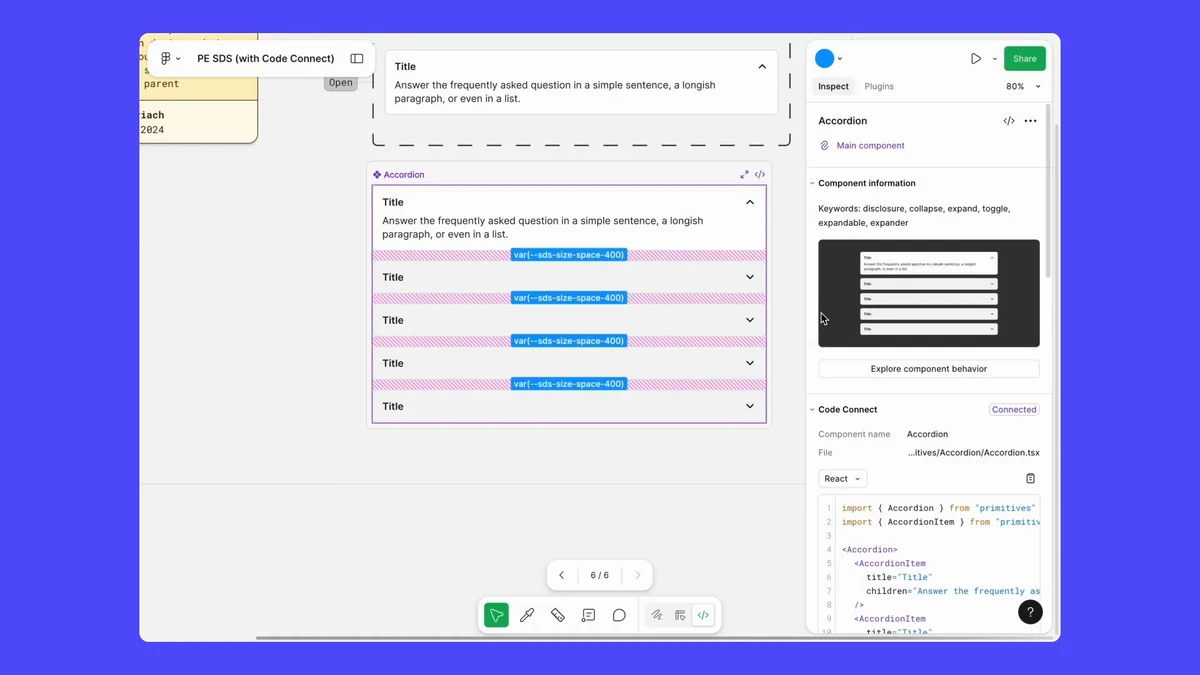Click the ellipsis menu next to Accordion

click(x=1030, y=120)
